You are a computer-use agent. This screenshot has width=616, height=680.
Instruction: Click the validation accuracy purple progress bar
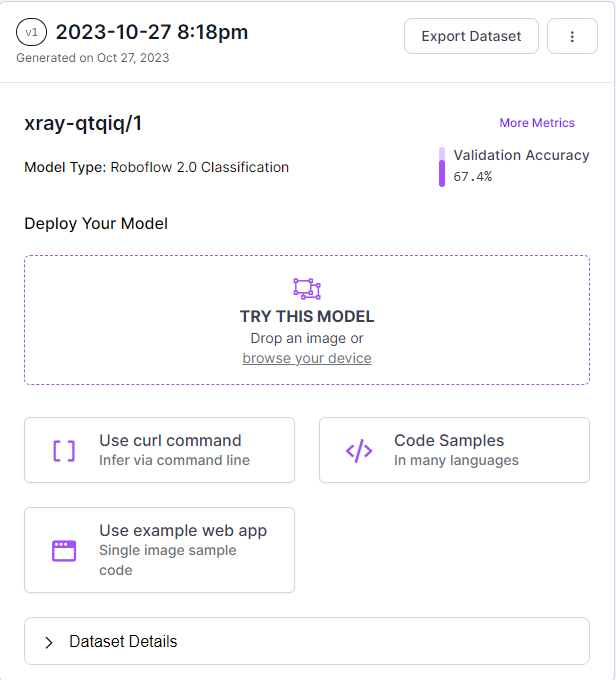(442, 167)
